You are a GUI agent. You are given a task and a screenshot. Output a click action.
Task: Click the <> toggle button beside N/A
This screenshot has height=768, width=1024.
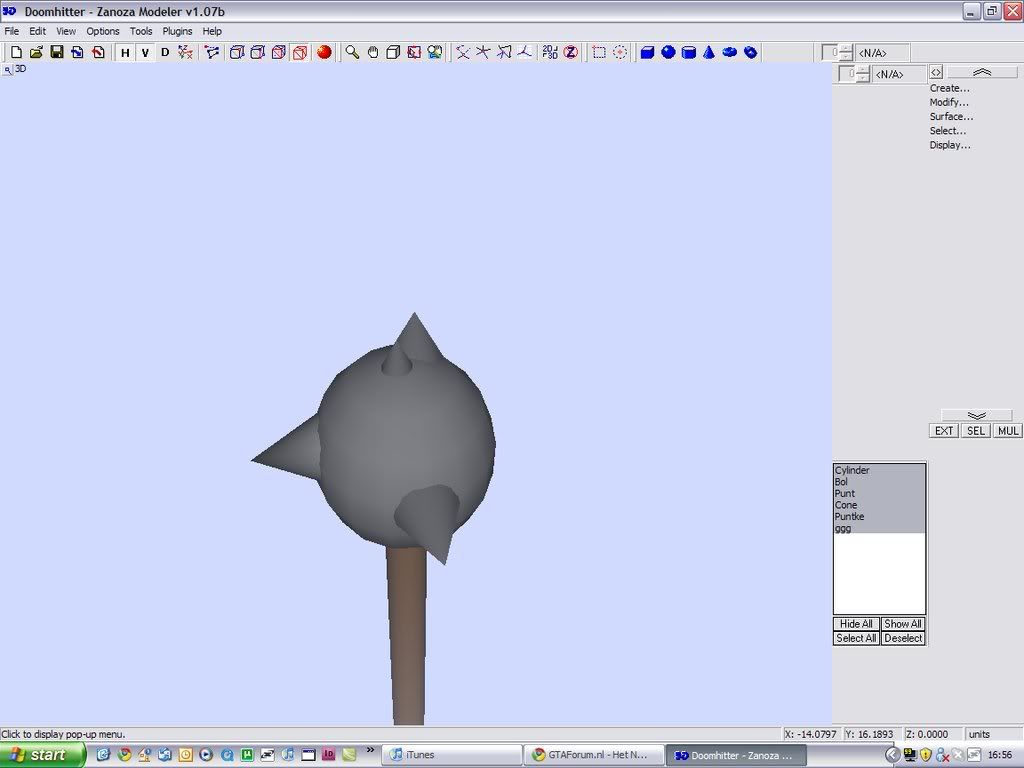[x=936, y=72]
